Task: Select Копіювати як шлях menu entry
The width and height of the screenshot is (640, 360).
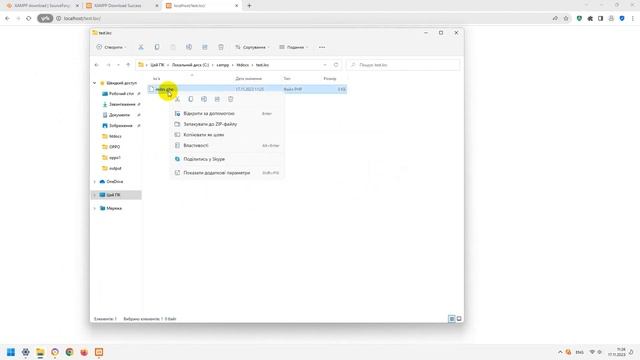Action: (227, 135)
